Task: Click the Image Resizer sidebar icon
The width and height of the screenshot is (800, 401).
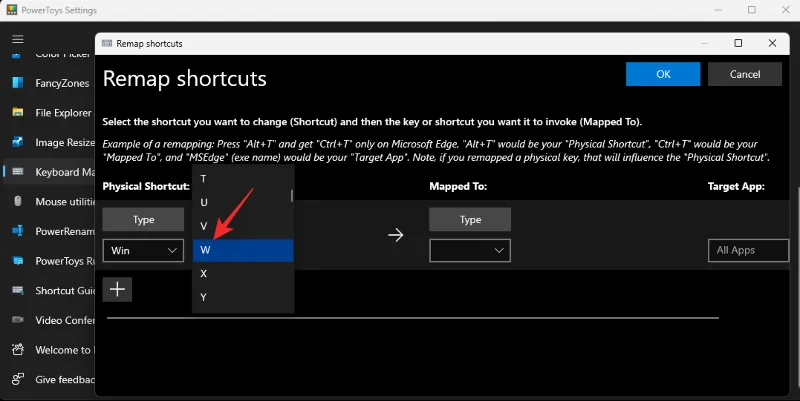Action: tap(18, 142)
